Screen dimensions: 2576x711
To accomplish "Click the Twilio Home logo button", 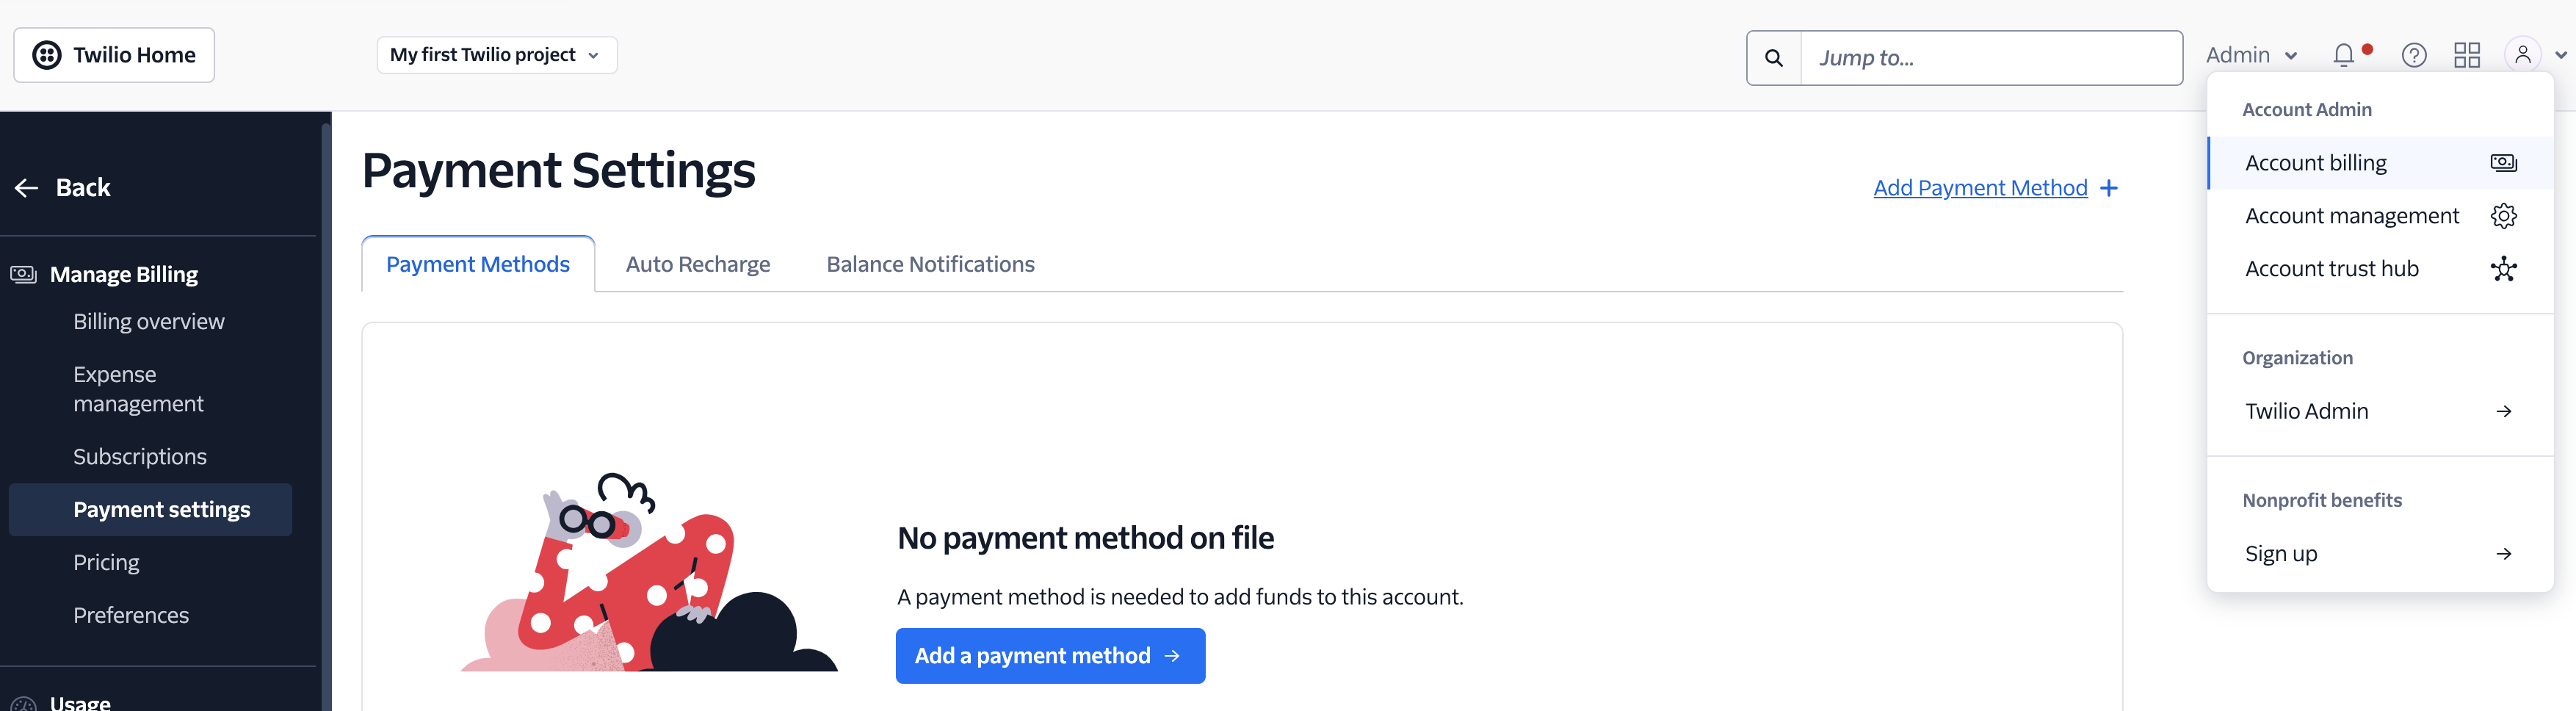I will (x=114, y=55).
